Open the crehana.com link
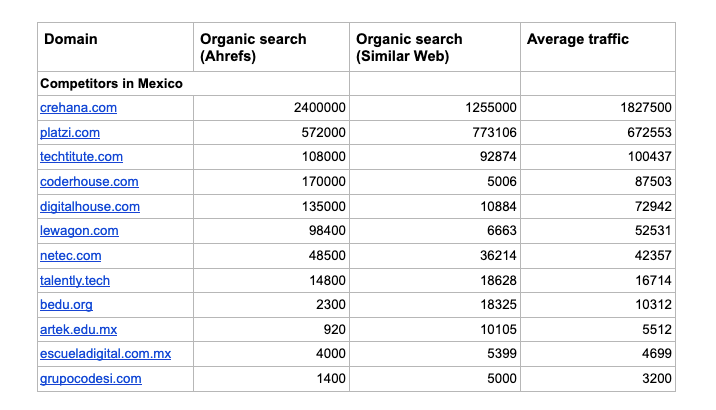 pos(77,108)
